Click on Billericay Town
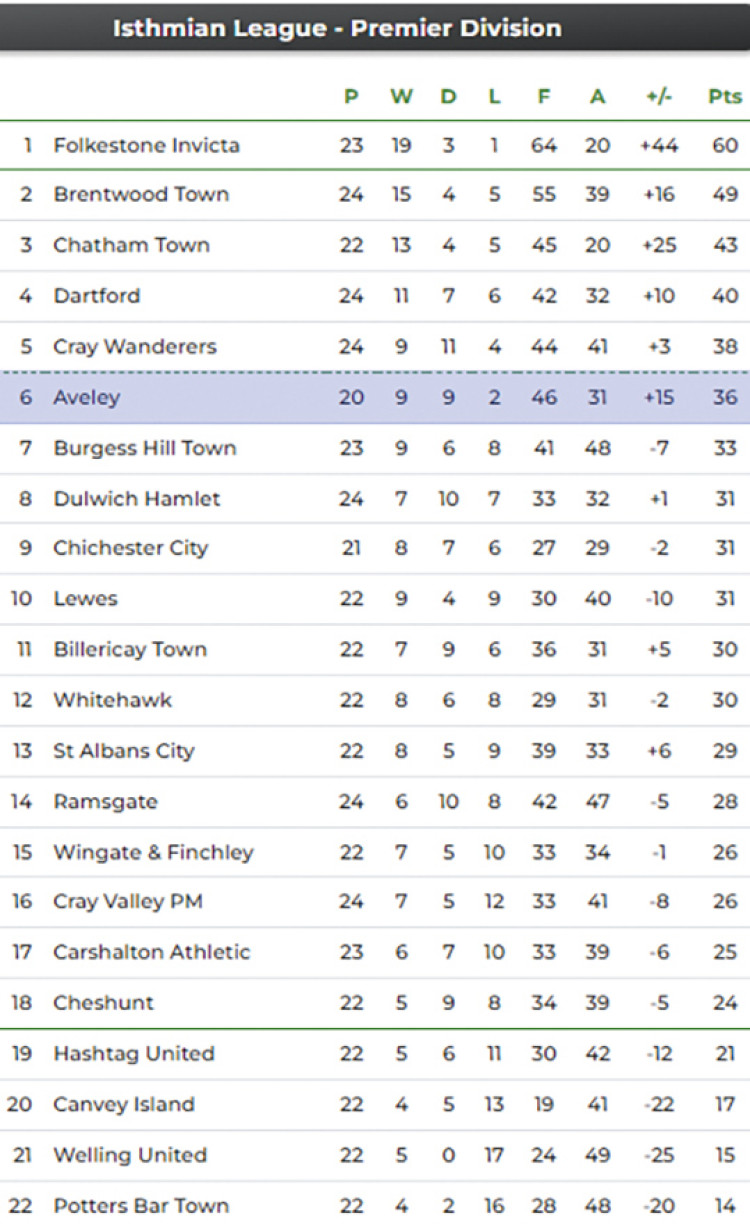750x1231 pixels. [x=130, y=649]
